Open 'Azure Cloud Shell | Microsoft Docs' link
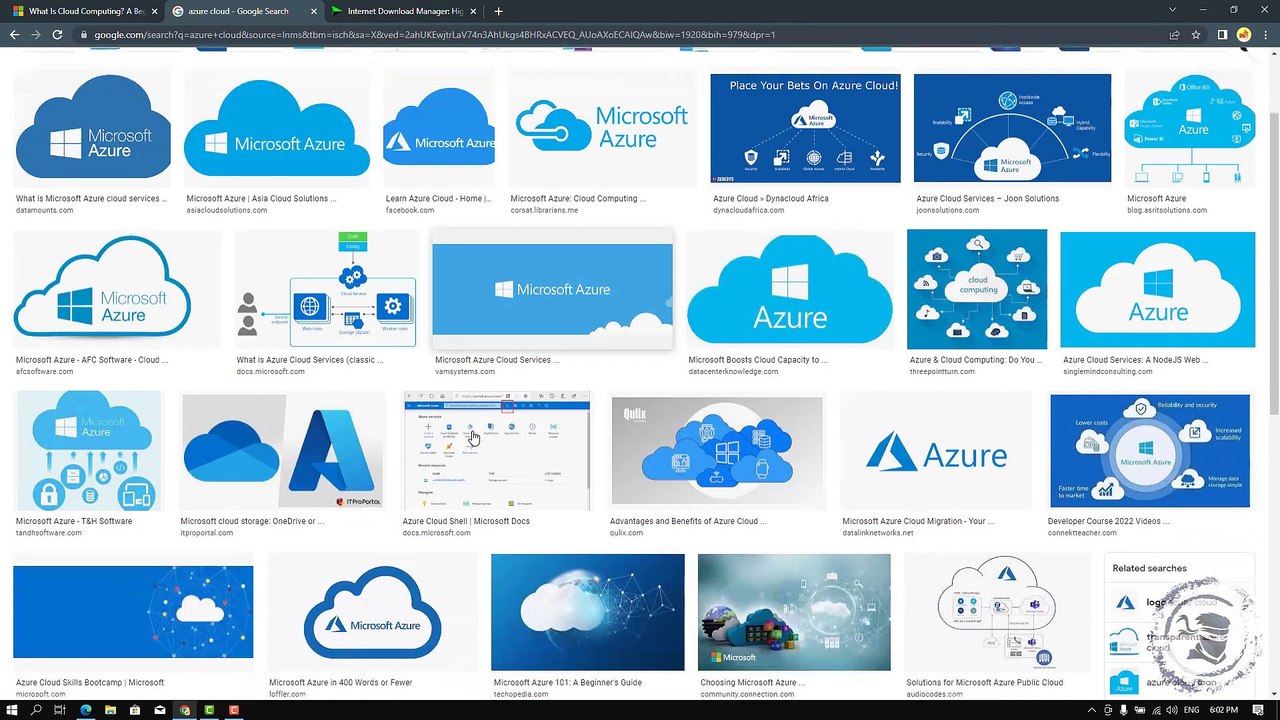 [x=466, y=521]
